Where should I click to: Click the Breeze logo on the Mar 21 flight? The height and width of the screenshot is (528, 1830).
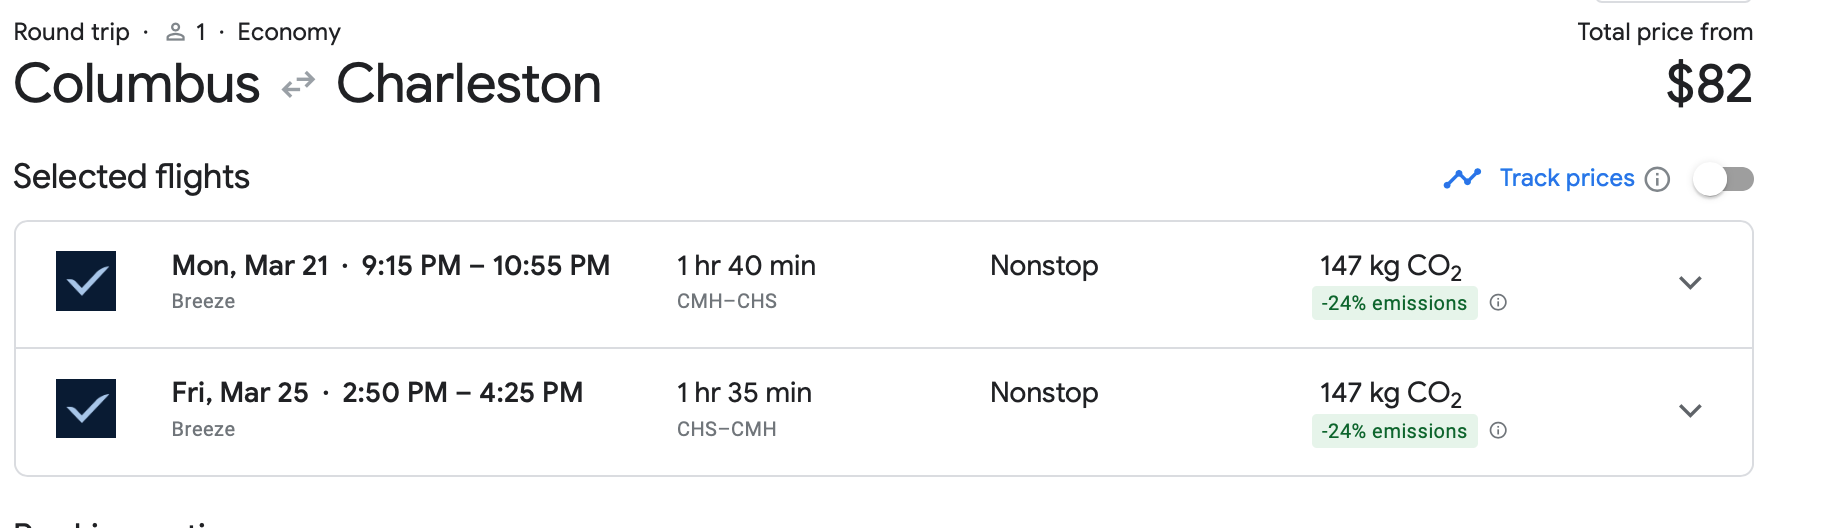pyautogui.click(x=86, y=281)
